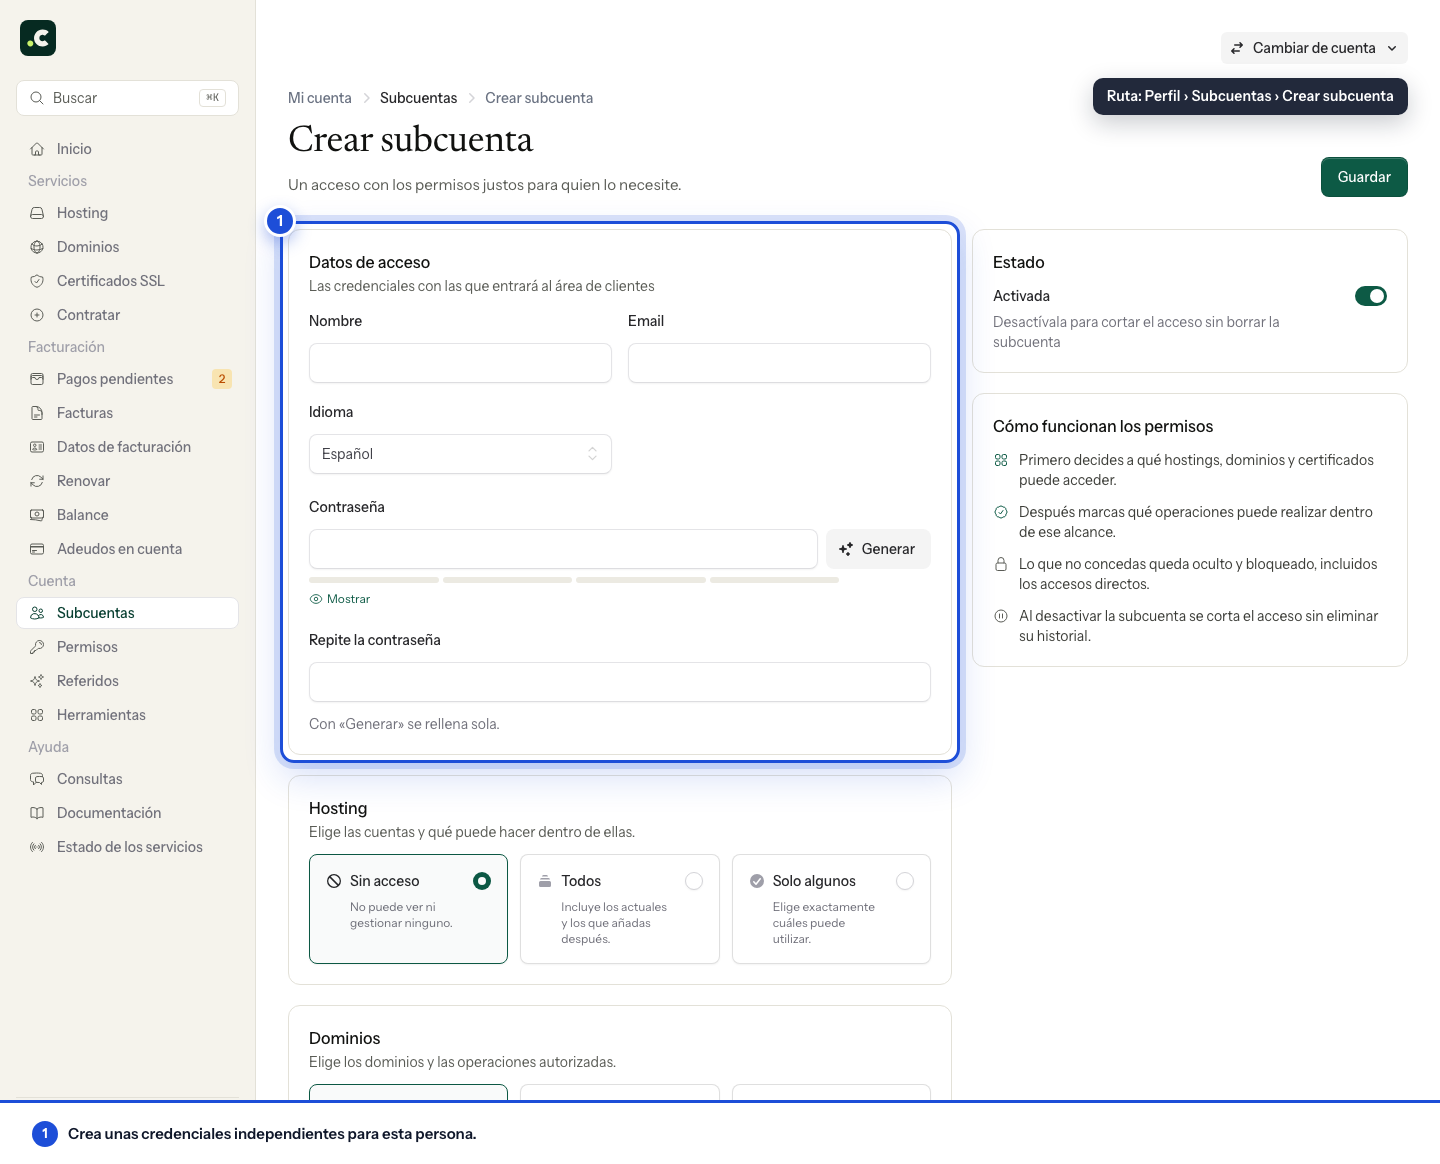The width and height of the screenshot is (1440, 1164).
Task: Click the swap arrows icon in Cambiar de cuenta
Action: click(x=1237, y=48)
